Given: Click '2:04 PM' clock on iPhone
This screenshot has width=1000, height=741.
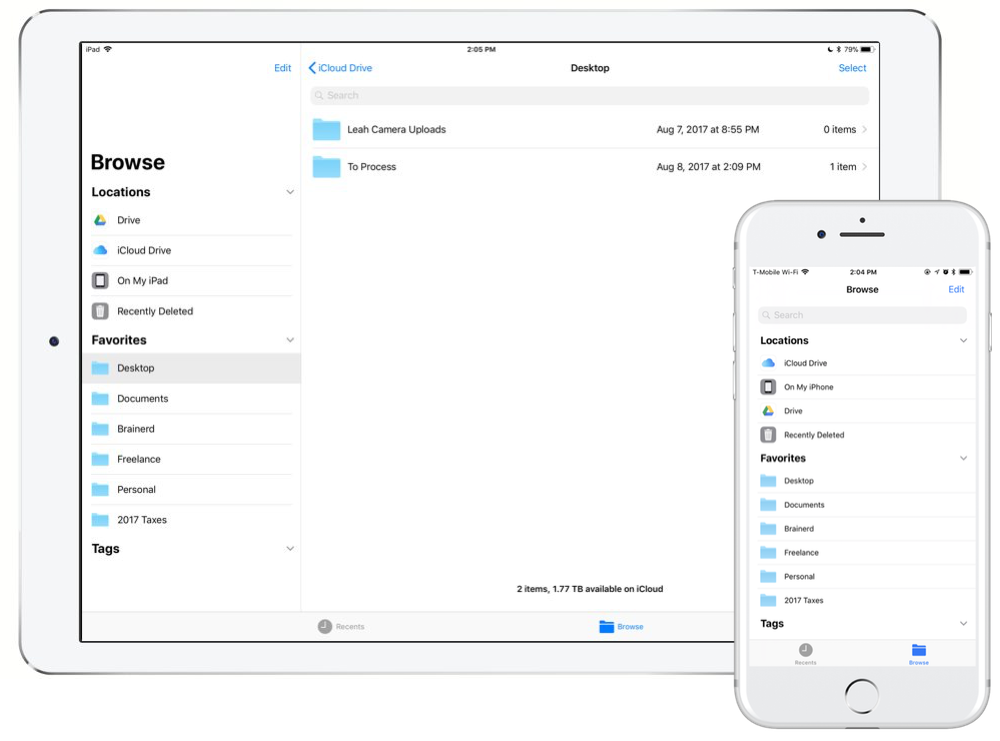Looking at the screenshot, I should pyautogui.click(x=863, y=272).
